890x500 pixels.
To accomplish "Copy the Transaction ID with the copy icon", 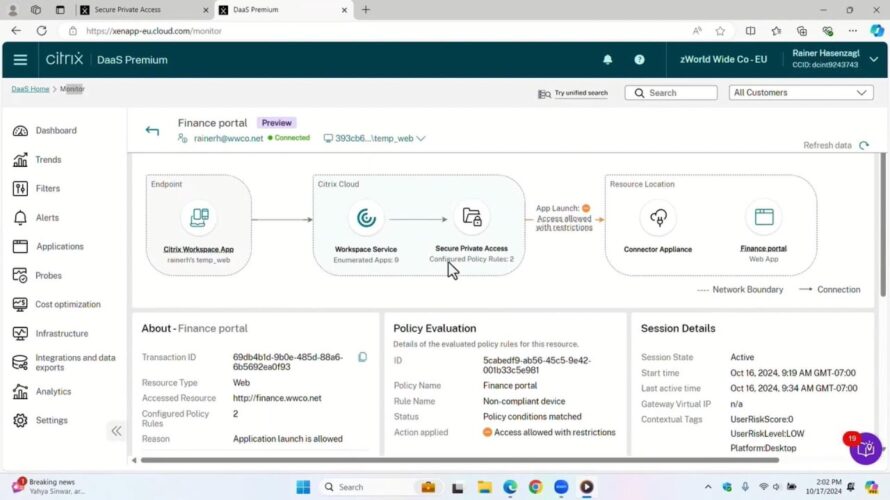I will coord(362,357).
